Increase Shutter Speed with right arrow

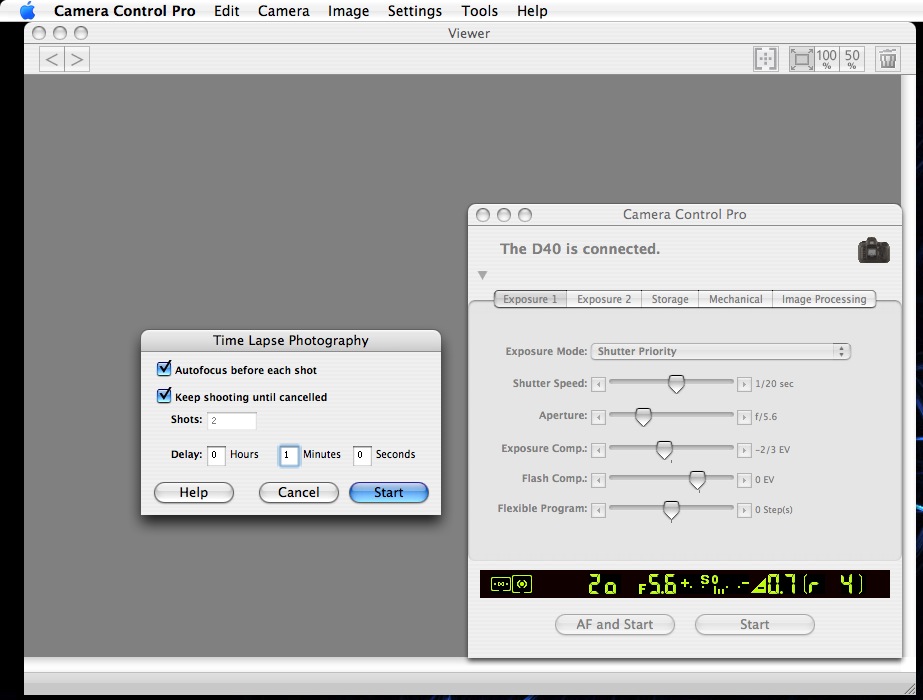coord(744,384)
